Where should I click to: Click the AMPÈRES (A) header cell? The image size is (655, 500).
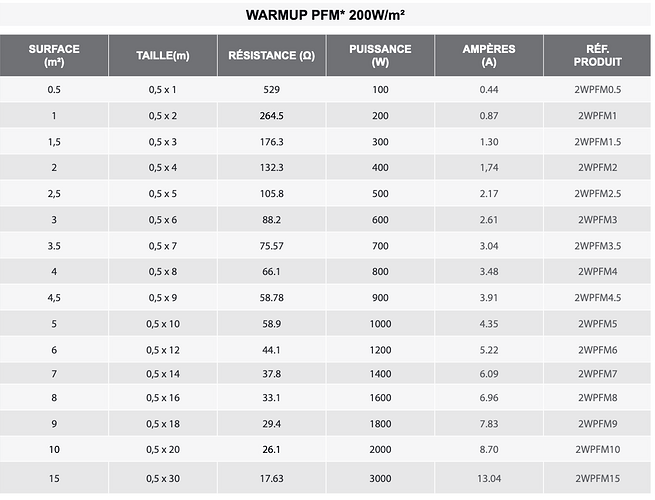point(489,56)
